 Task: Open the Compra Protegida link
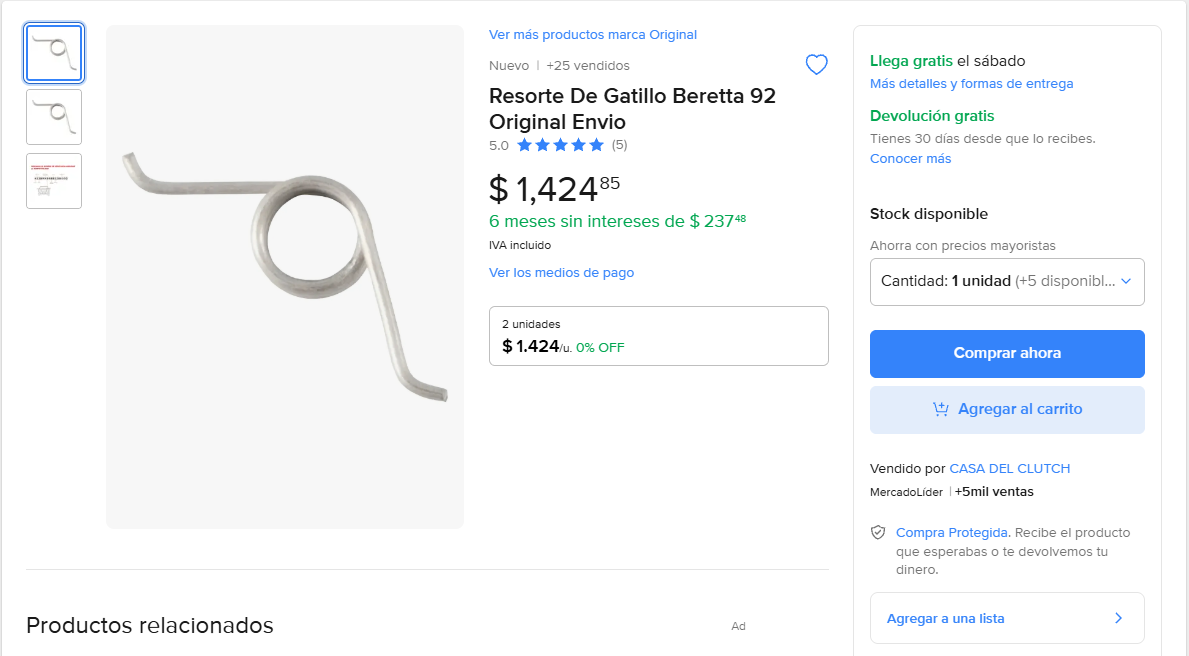point(952,533)
